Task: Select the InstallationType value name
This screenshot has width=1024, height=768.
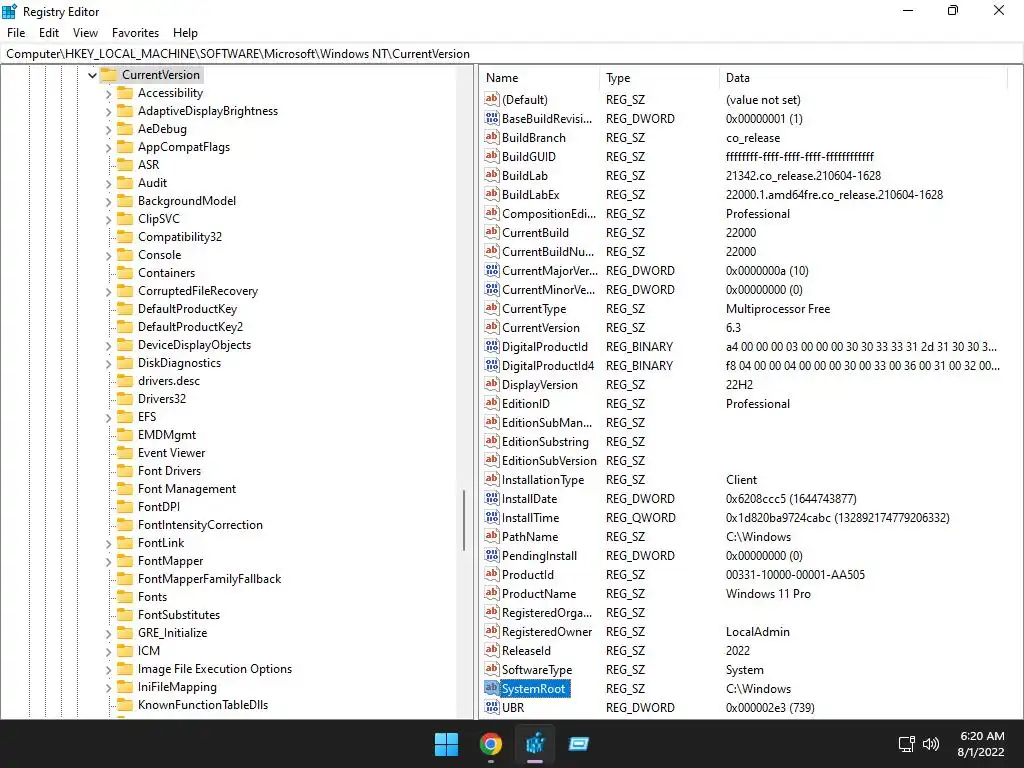Action: coord(543,479)
